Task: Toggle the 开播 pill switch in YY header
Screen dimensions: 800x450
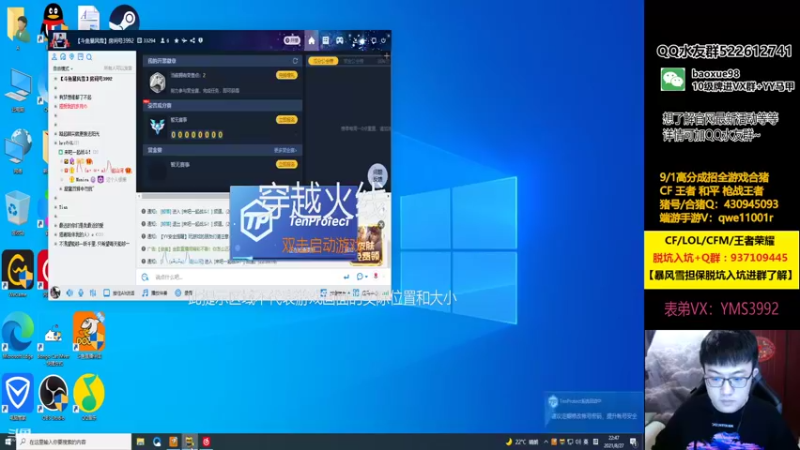Action: click(292, 40)
